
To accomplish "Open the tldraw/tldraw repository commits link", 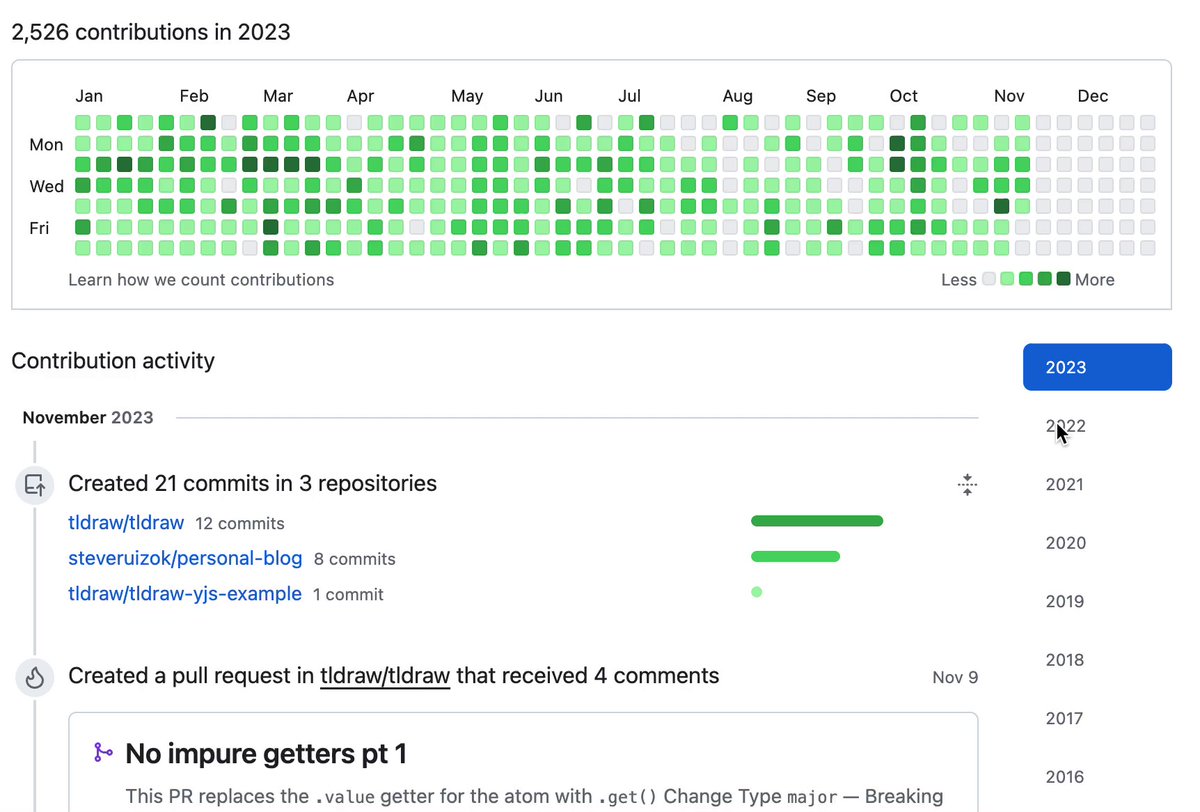I will click(126, 523).
